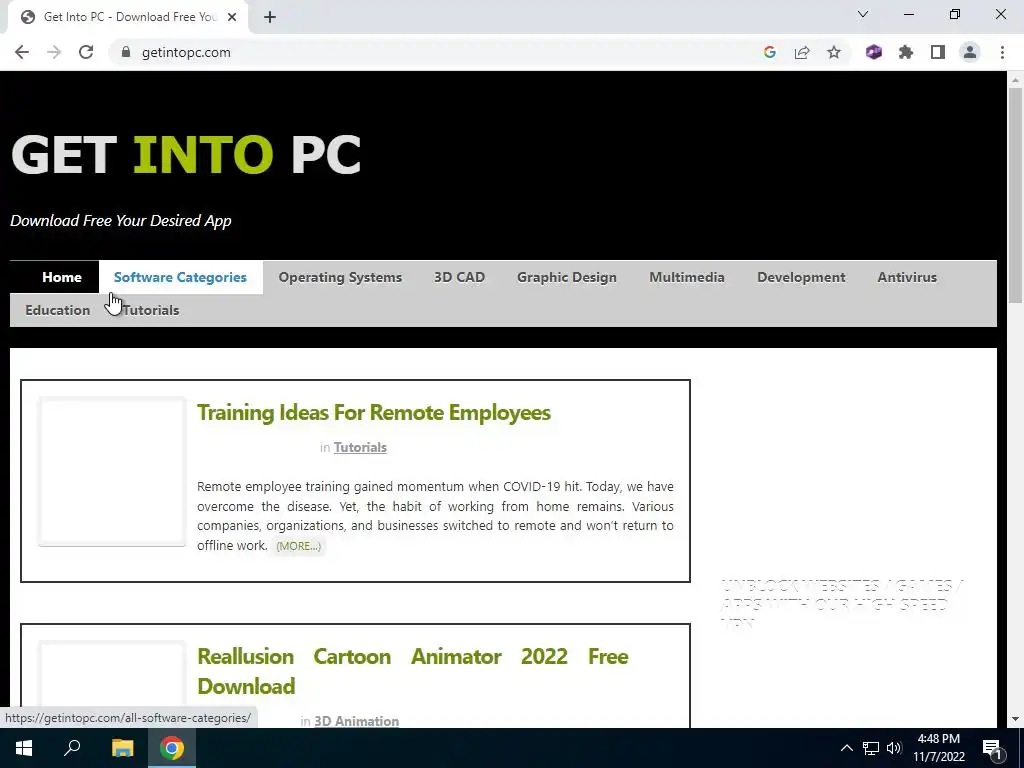Open the Development menu item

[x=801, y=277]
